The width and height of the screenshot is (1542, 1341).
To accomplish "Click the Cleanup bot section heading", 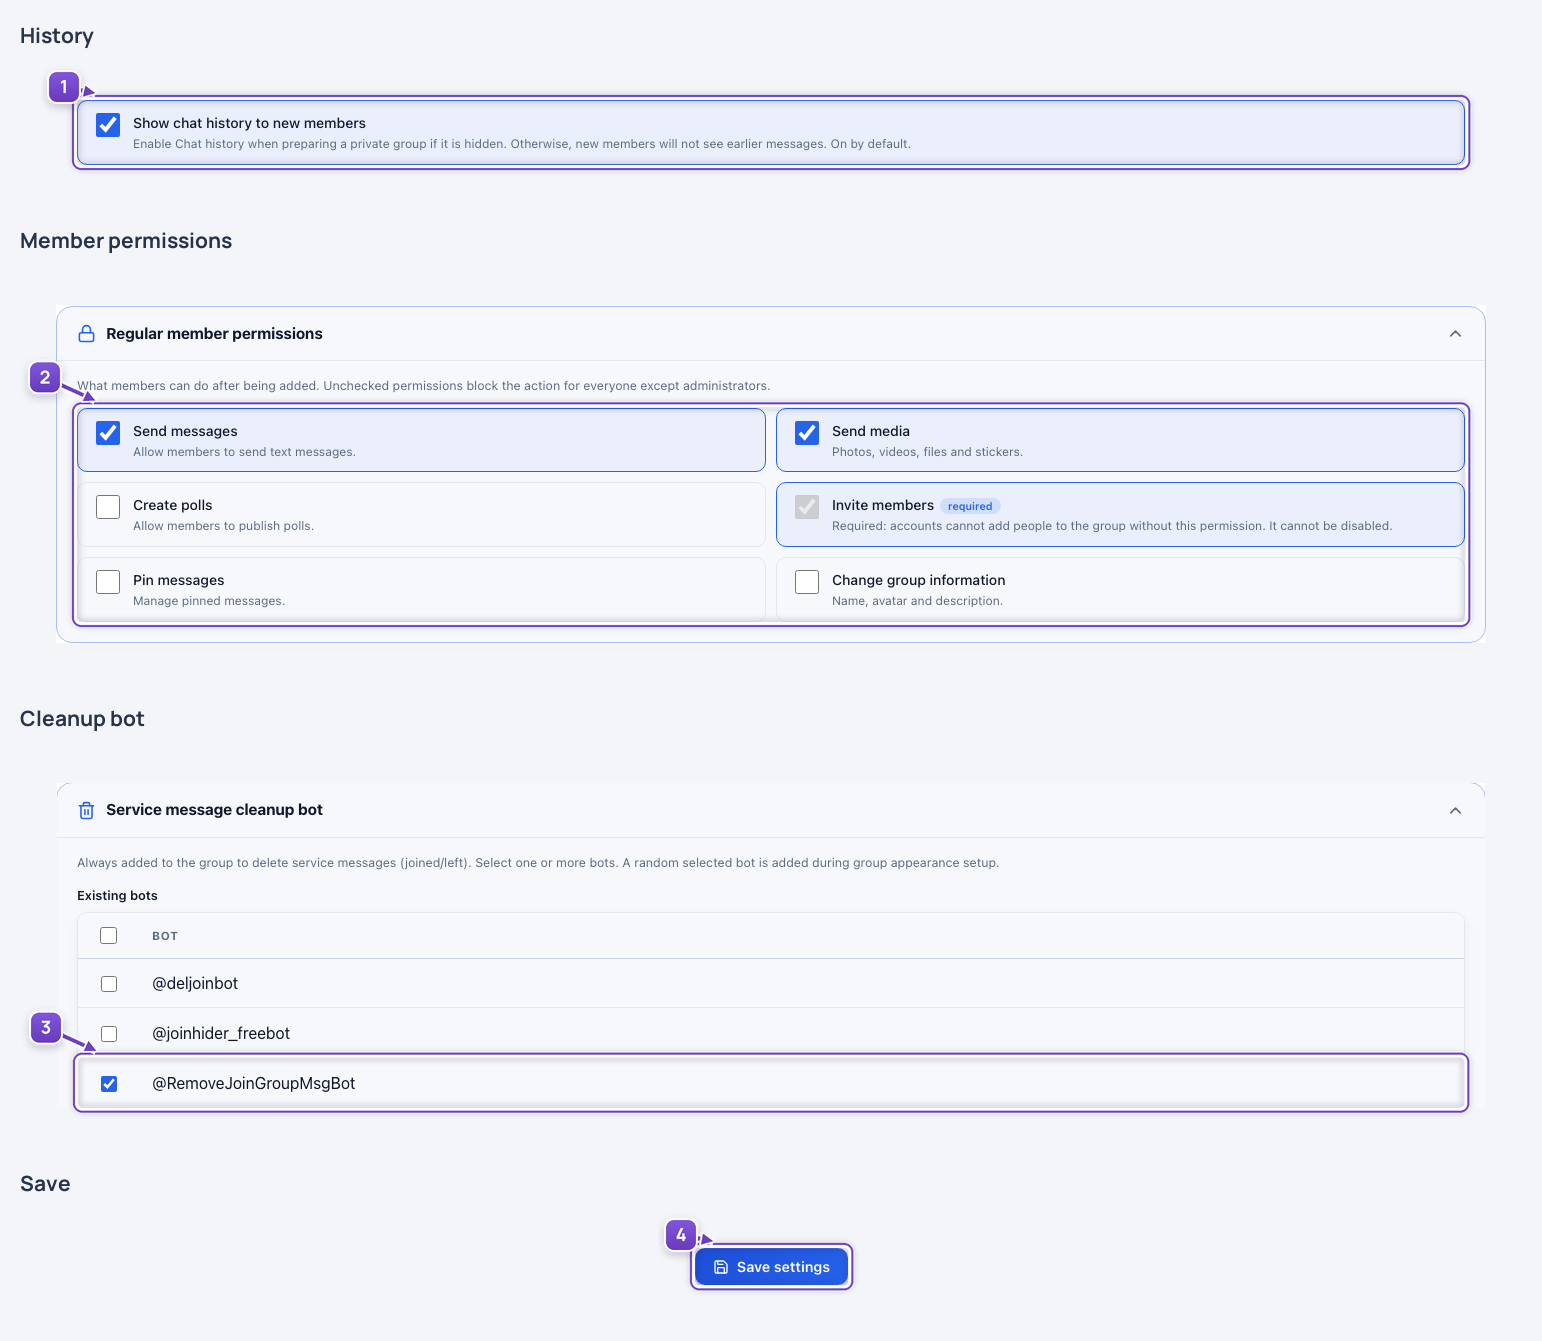I will (x=82, y=719).
